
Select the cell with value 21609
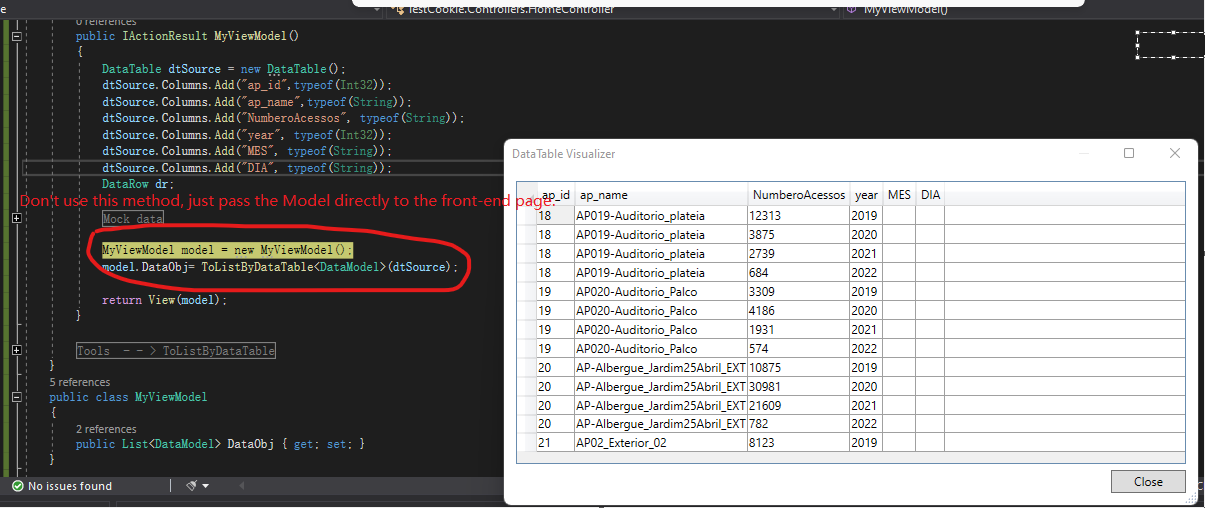[x=799, y=405]
